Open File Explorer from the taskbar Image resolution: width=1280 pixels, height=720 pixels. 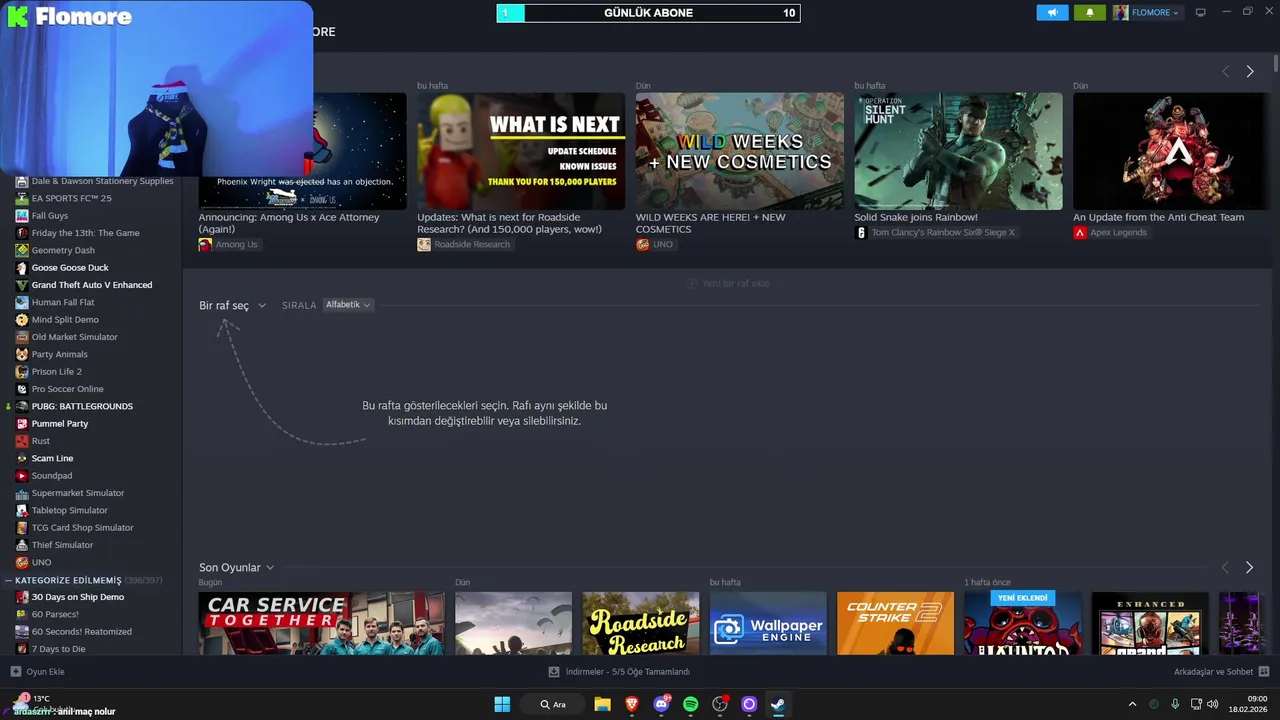(602, 704)
